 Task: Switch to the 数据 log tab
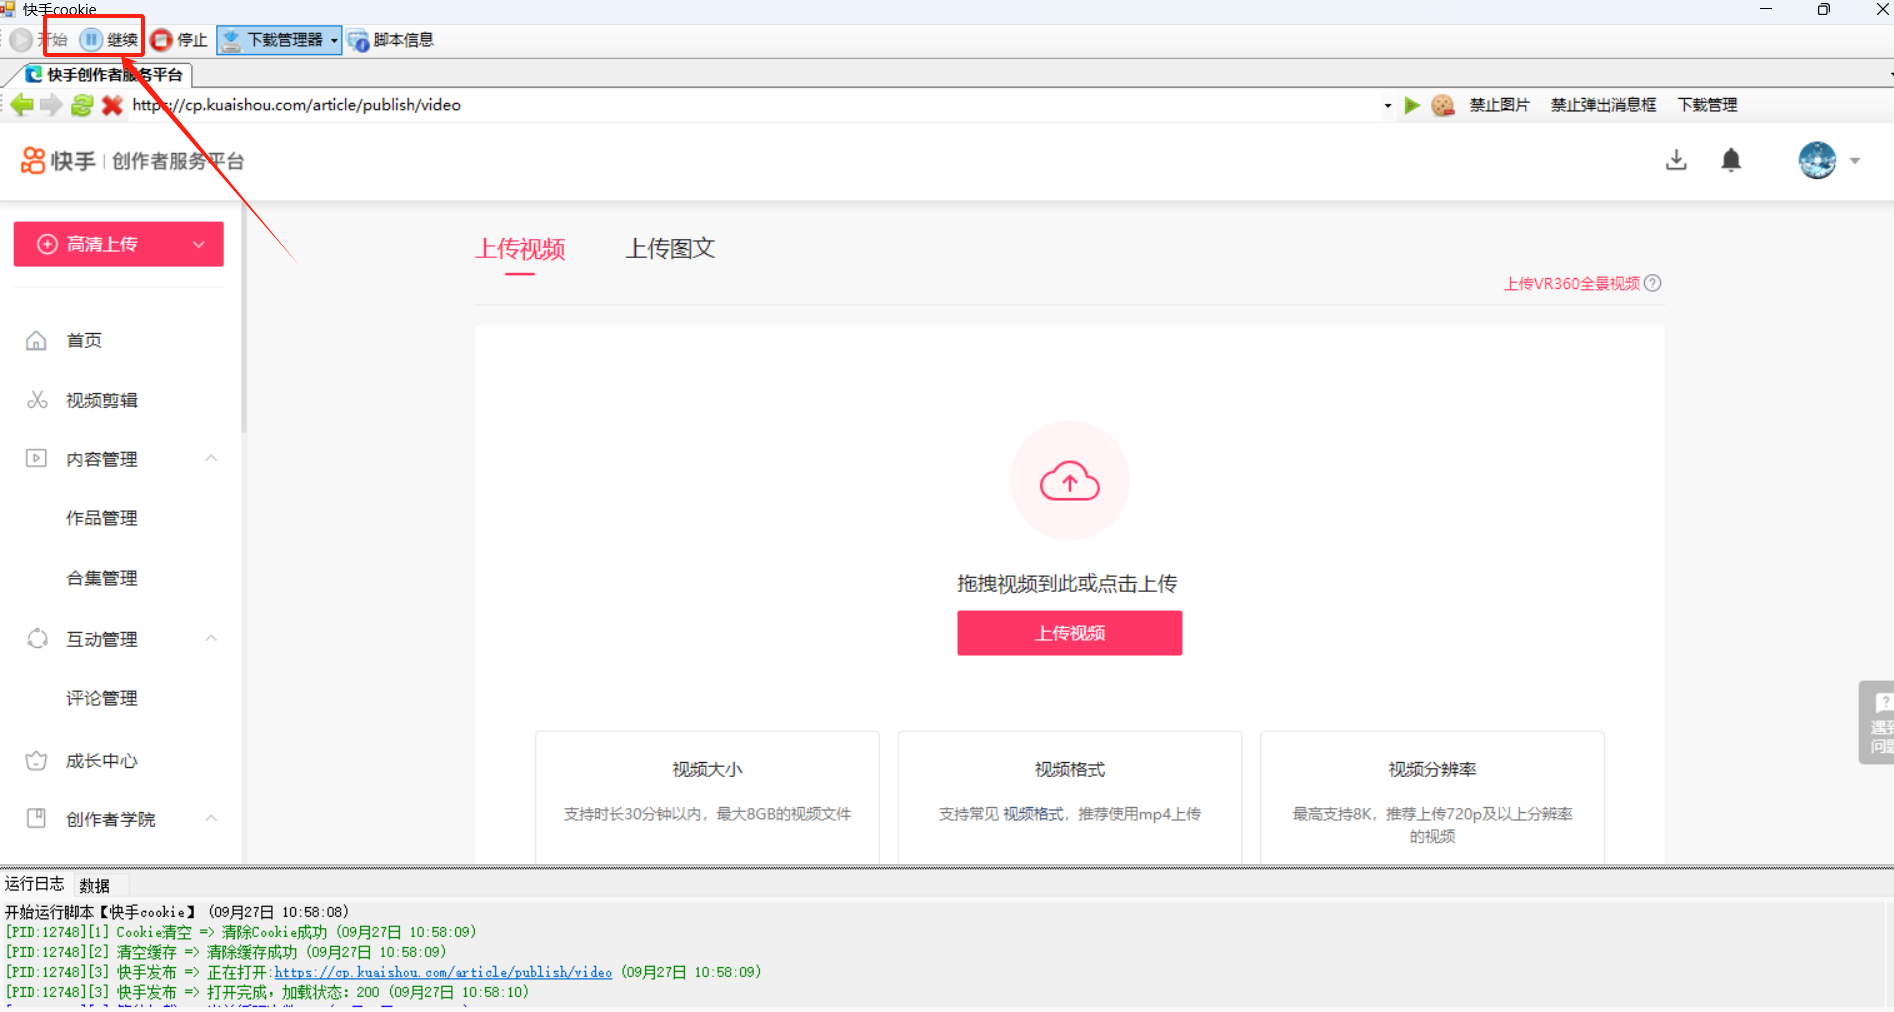click(94, 885)
